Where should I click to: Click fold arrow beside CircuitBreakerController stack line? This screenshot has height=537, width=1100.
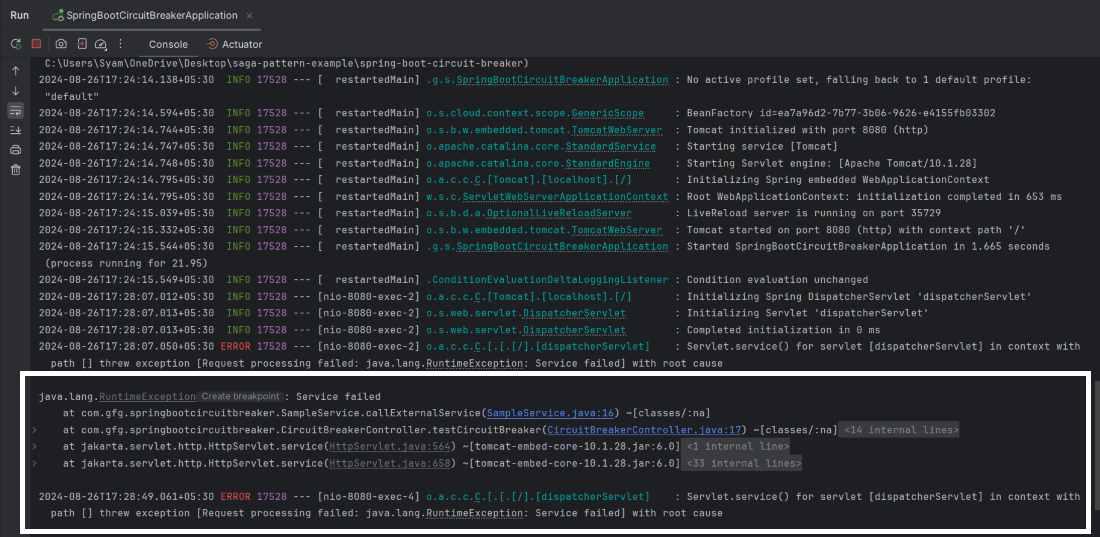(33, 430)
